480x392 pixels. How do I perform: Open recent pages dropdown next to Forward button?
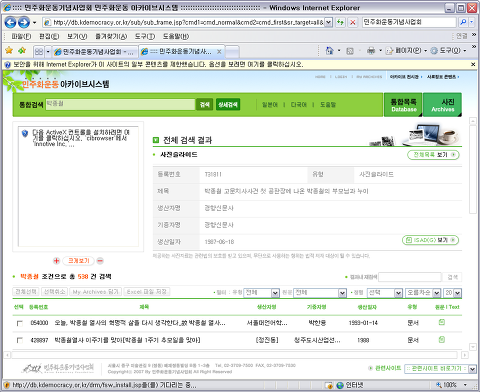(x=34, y=23)
